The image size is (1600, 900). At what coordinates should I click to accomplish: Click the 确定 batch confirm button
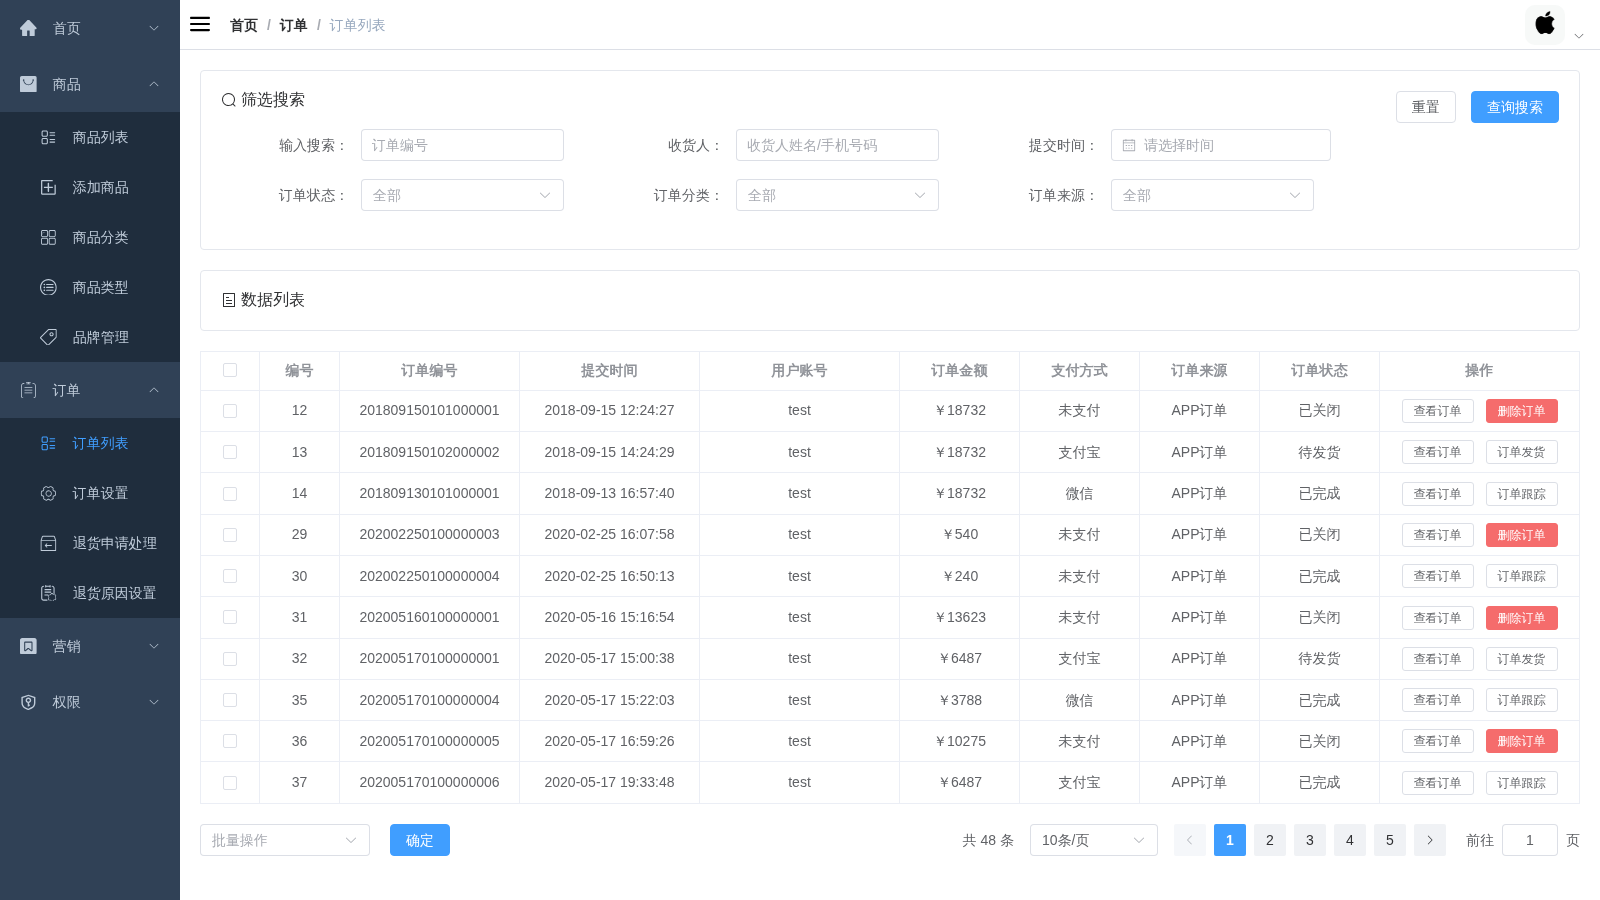(420, 840)
